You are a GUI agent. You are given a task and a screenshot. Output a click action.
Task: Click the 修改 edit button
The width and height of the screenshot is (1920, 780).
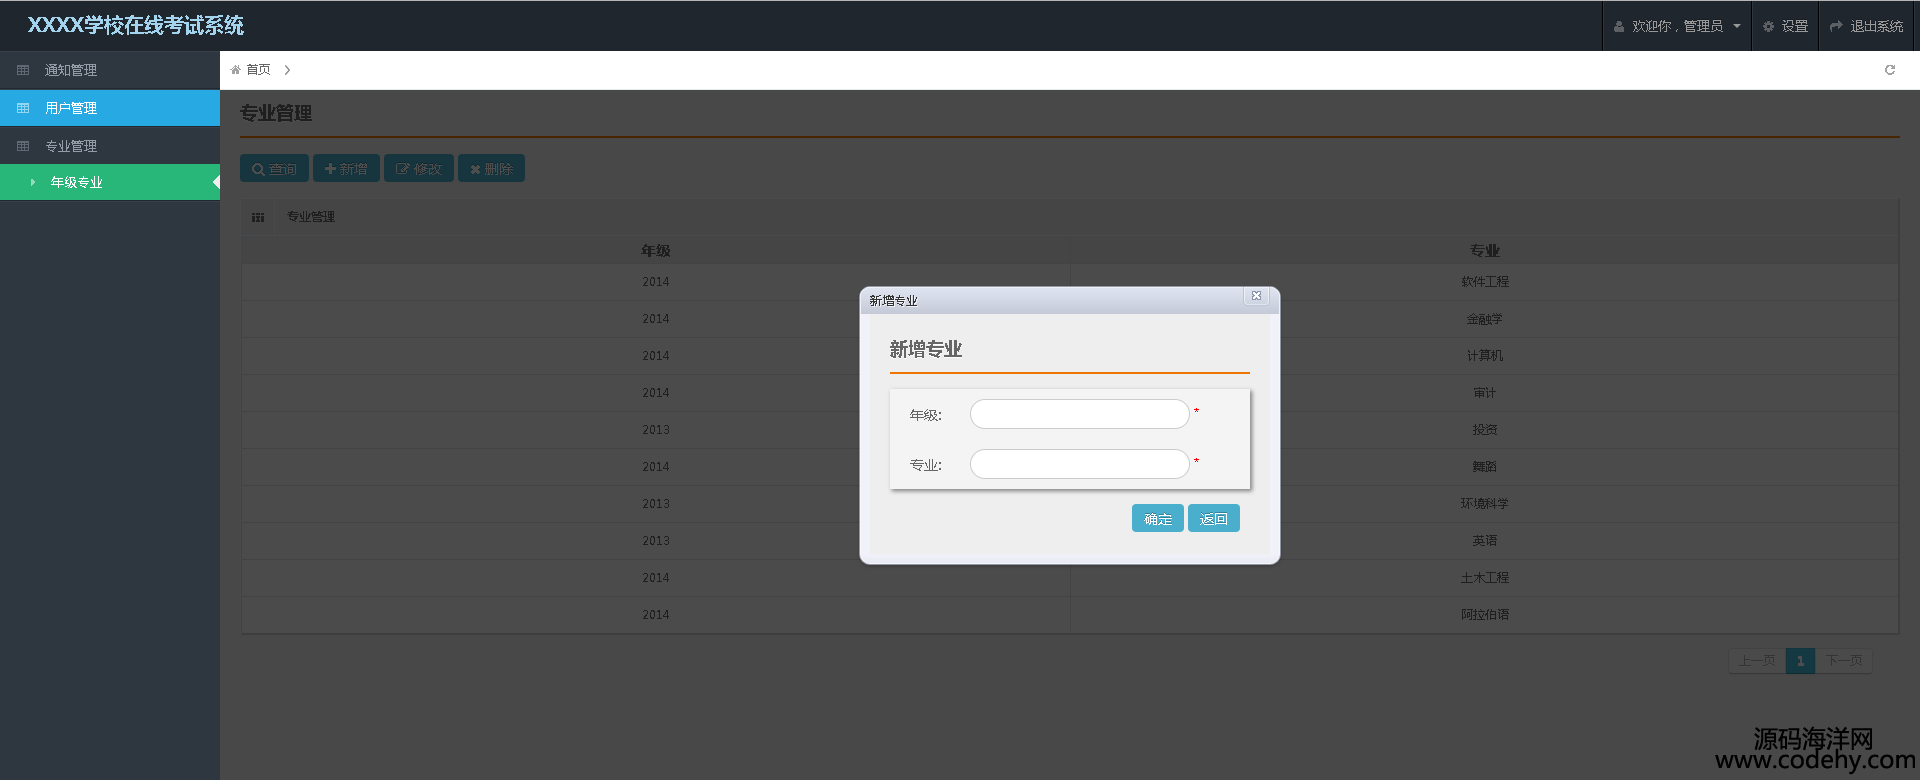click(419, 168)
